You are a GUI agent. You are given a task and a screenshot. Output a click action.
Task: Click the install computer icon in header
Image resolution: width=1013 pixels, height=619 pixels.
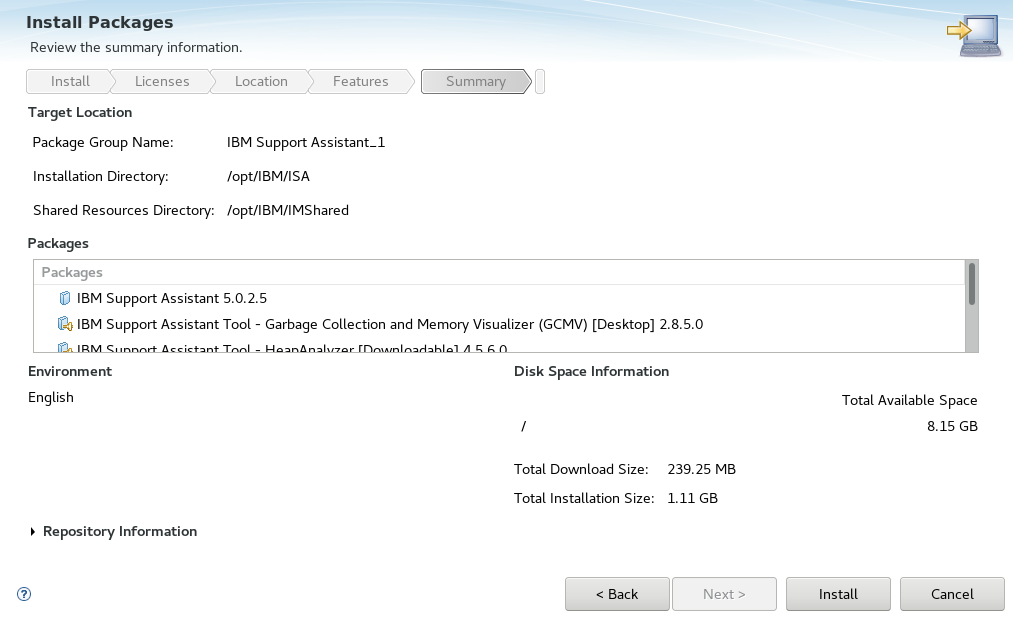[x=974, y=35]
